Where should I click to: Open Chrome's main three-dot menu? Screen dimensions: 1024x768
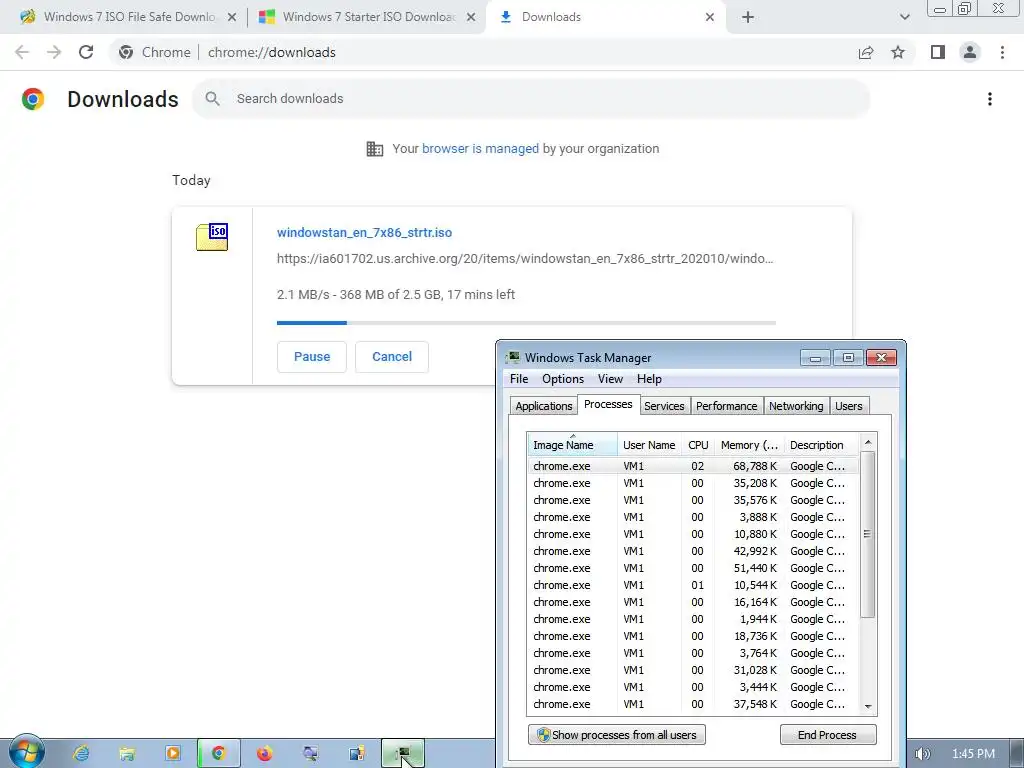click(x=1002, y=52)
